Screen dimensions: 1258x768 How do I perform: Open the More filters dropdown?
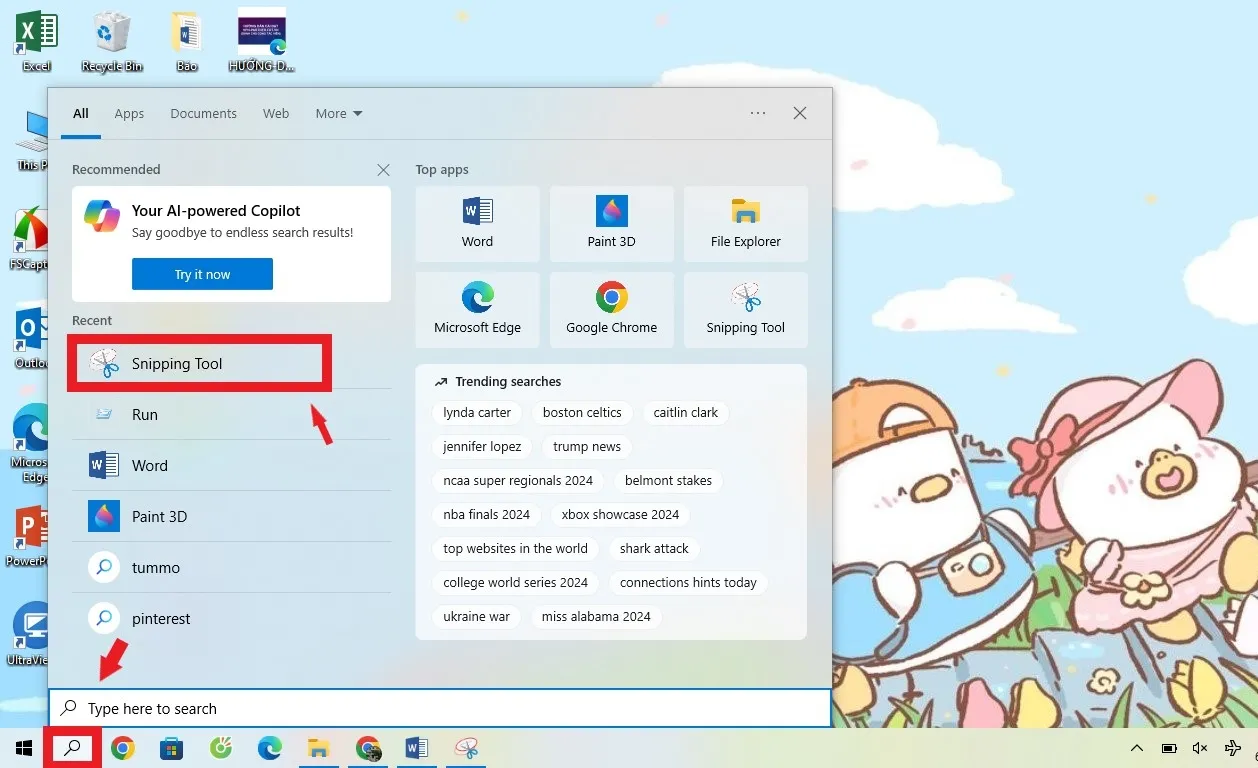[x=338, y=113]
